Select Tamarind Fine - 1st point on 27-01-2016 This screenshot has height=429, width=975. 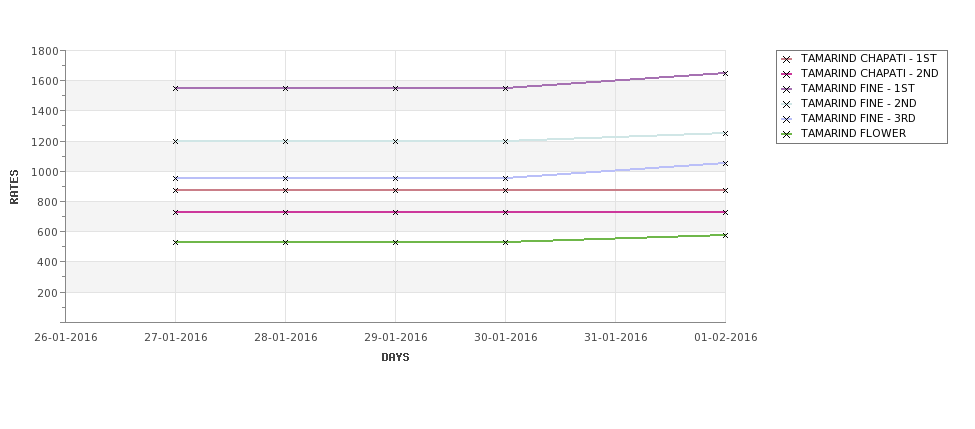[175, 88]
